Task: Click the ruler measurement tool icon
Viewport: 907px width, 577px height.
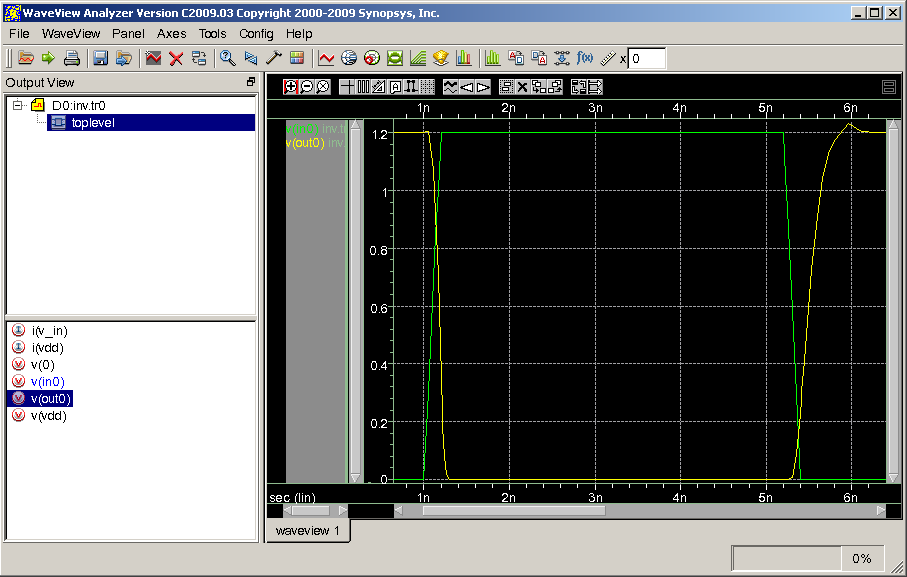Action: tap(607, 59)
